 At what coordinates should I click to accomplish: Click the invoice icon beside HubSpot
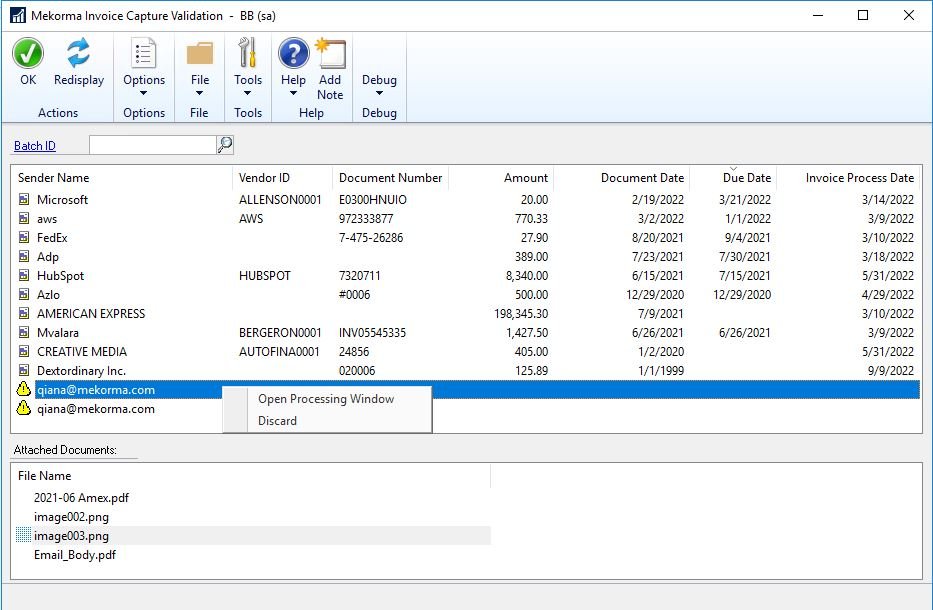24,276
